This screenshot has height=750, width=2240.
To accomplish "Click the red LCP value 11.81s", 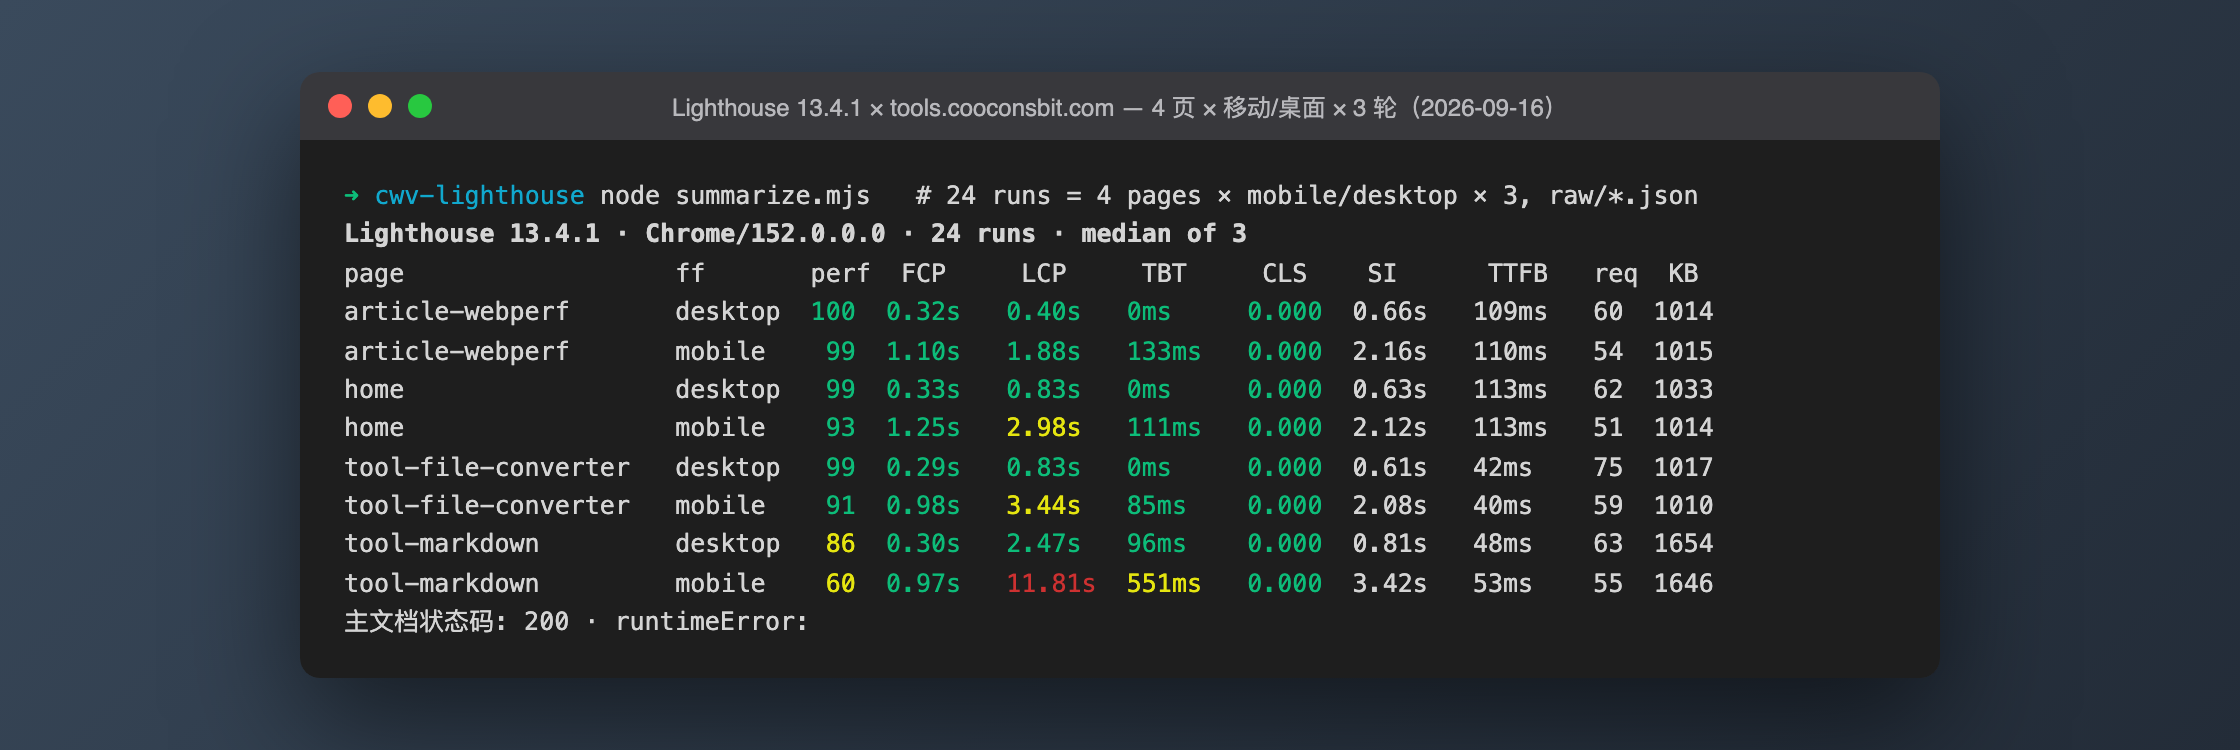I will click(1051, 583).
